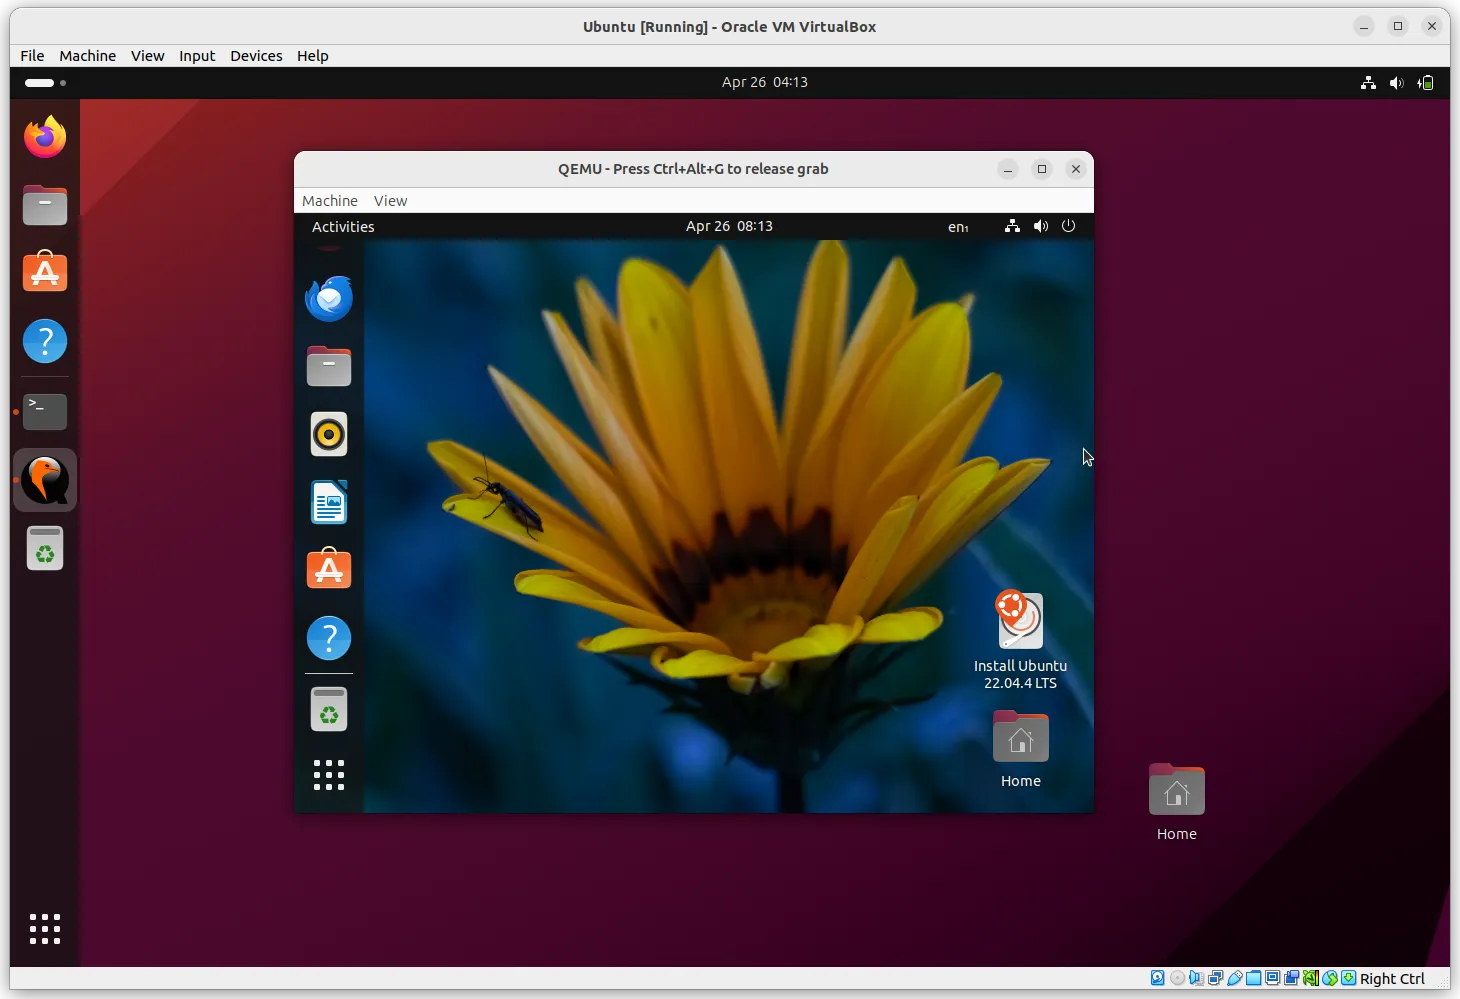This screenshot has height=999, width=1460.
Task: Click VirtualBox CPU load status icon
Action: [1310, 978]
